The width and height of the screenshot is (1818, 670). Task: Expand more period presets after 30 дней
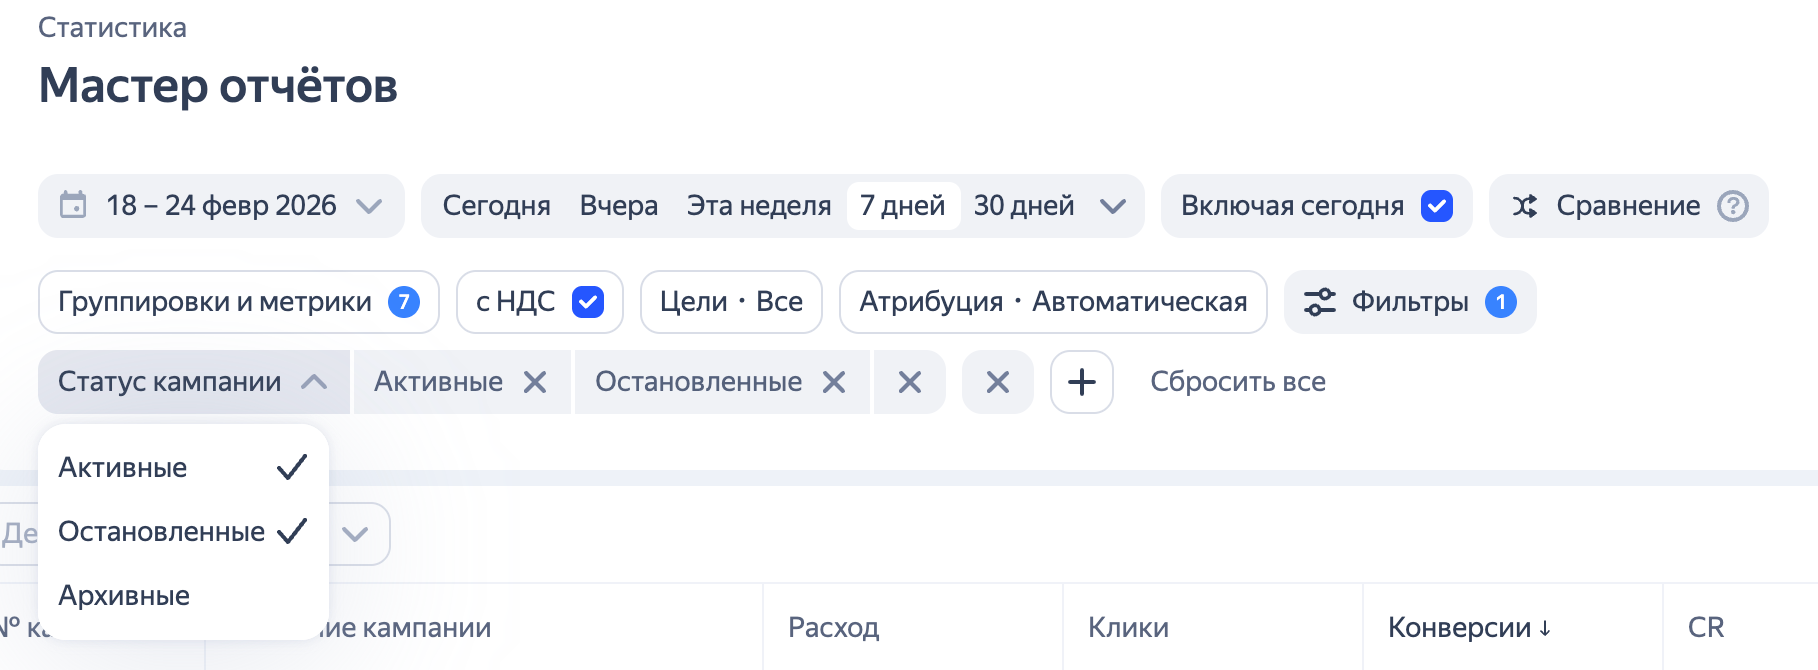click(x=1113, y=206)
